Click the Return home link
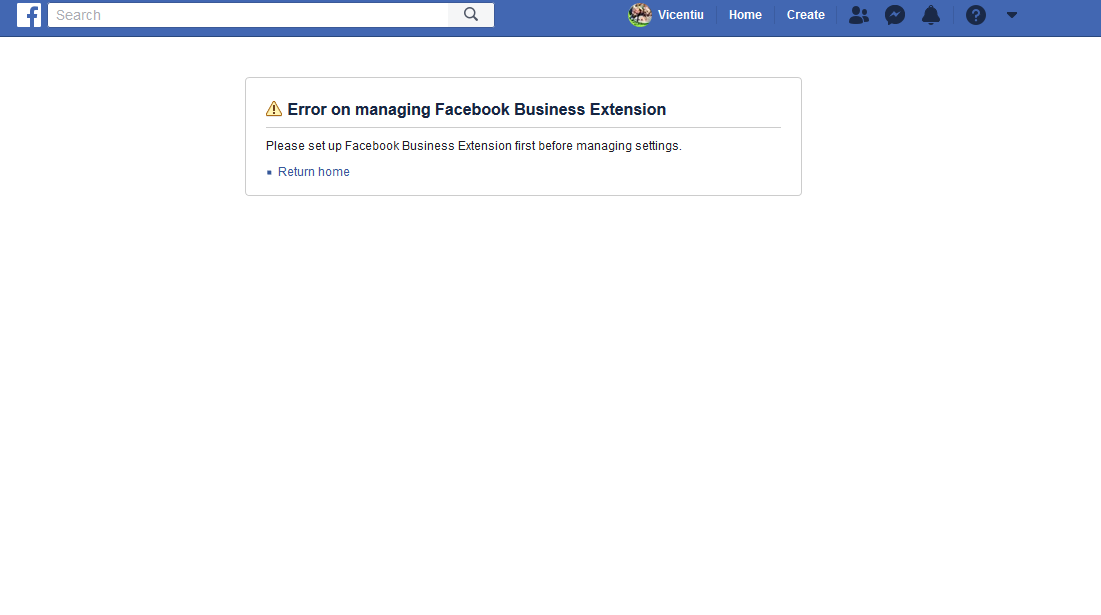This screenshot has height=615, width=1101. click(313, 171)
